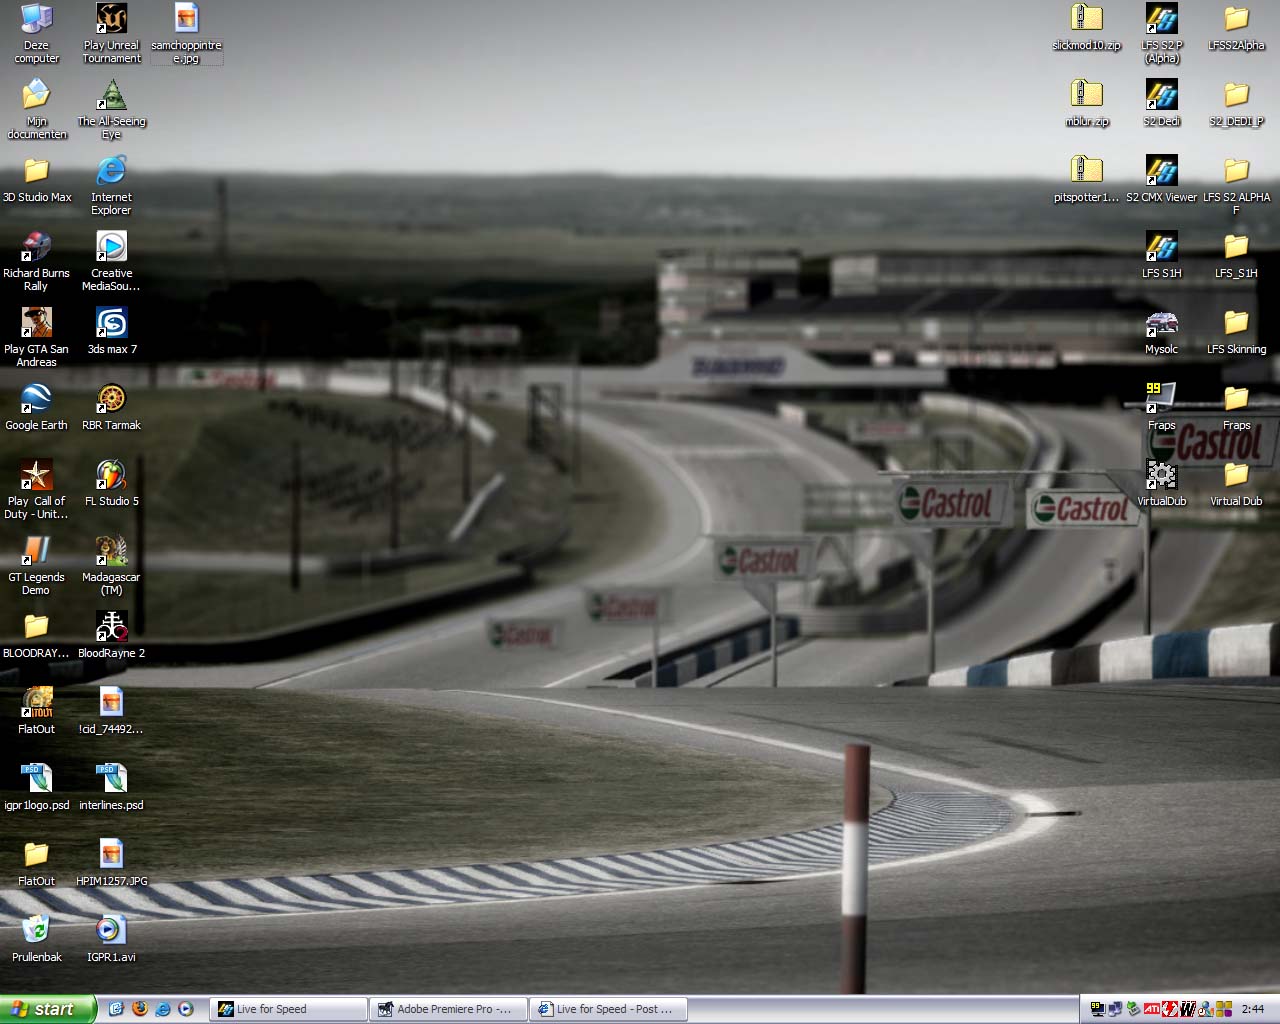Switch to Live for Speed - Post browser window
The image size is (1280, 1024).
tap(608, 1009)
